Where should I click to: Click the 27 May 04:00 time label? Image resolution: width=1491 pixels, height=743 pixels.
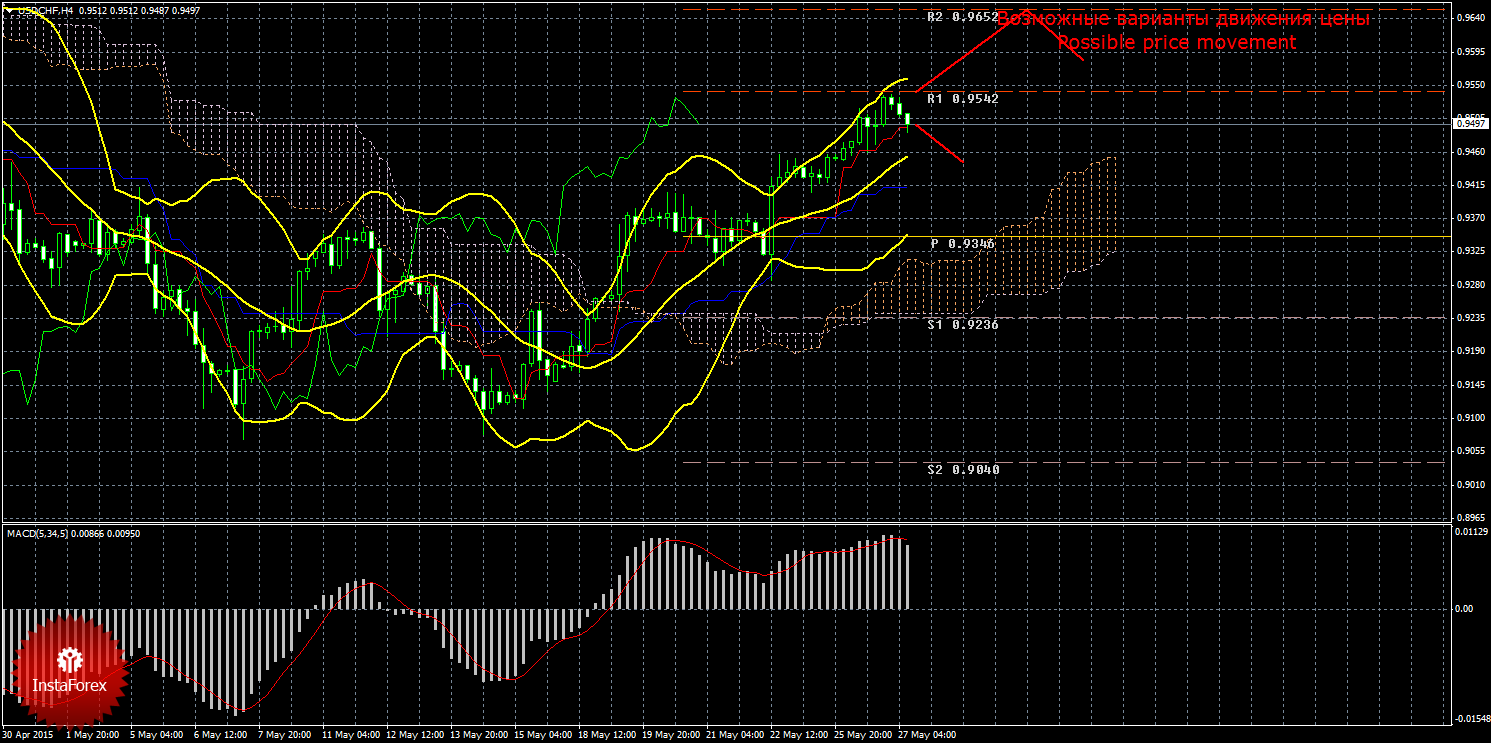(927, 735)
